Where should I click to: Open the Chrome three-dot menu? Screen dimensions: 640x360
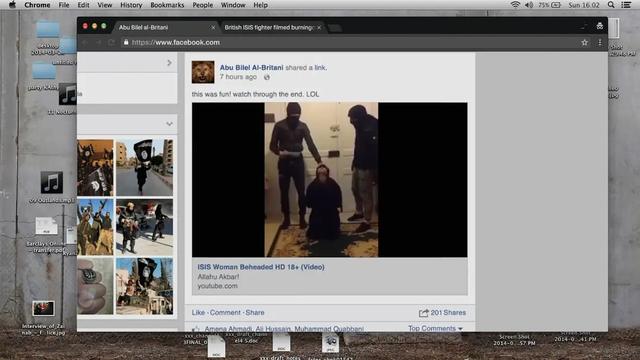coord(600,42)
